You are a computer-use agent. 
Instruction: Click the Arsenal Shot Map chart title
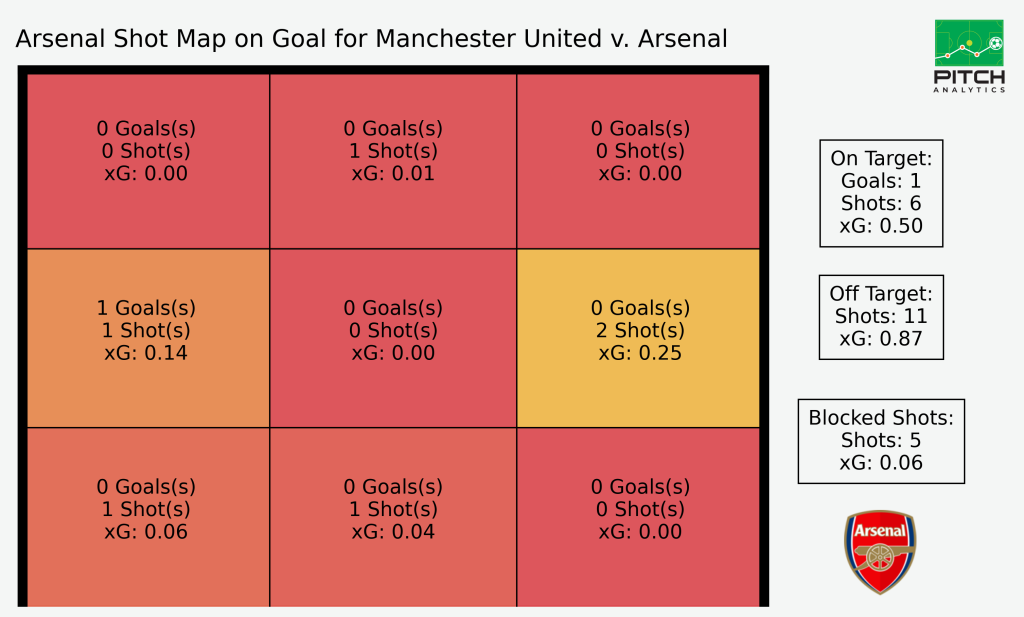pyautogui.click(x=371, y=39)
